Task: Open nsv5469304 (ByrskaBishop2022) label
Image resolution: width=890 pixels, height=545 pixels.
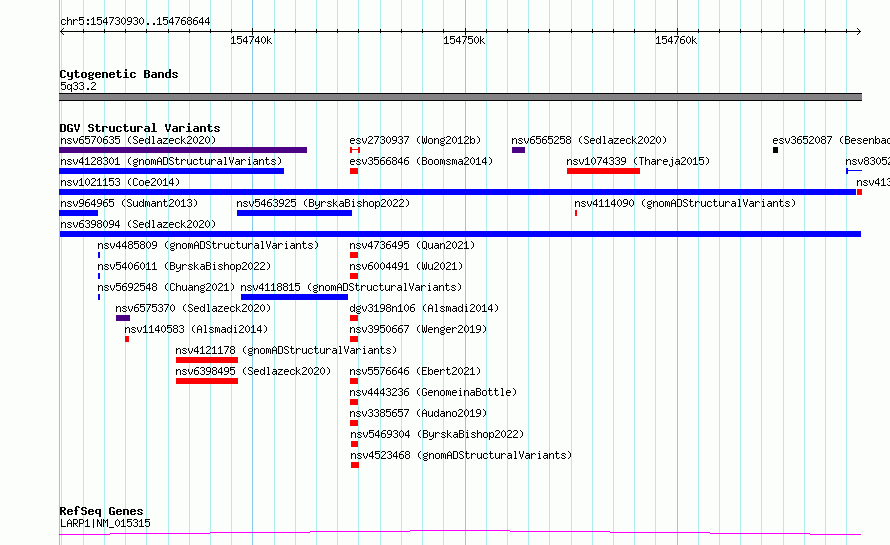Action: (437, 434)
